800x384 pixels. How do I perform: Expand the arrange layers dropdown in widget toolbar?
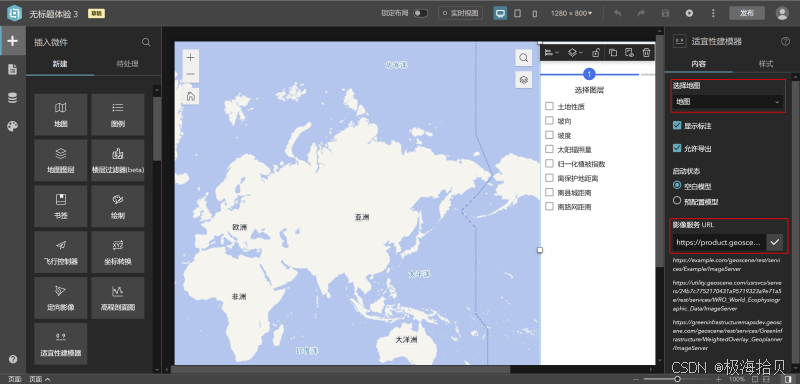576,53
